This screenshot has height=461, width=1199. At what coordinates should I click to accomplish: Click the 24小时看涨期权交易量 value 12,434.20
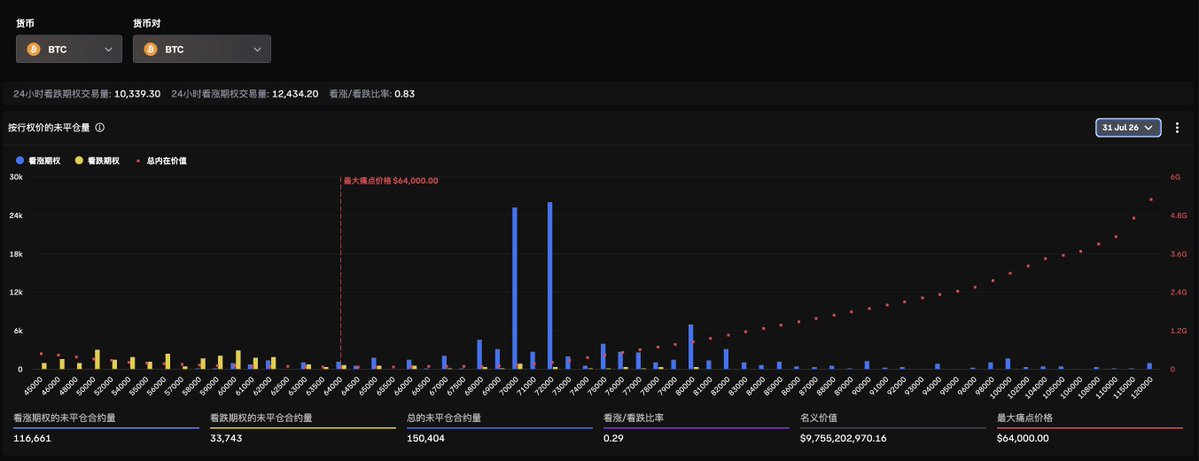pyautogui.click(x=295, y=93)
